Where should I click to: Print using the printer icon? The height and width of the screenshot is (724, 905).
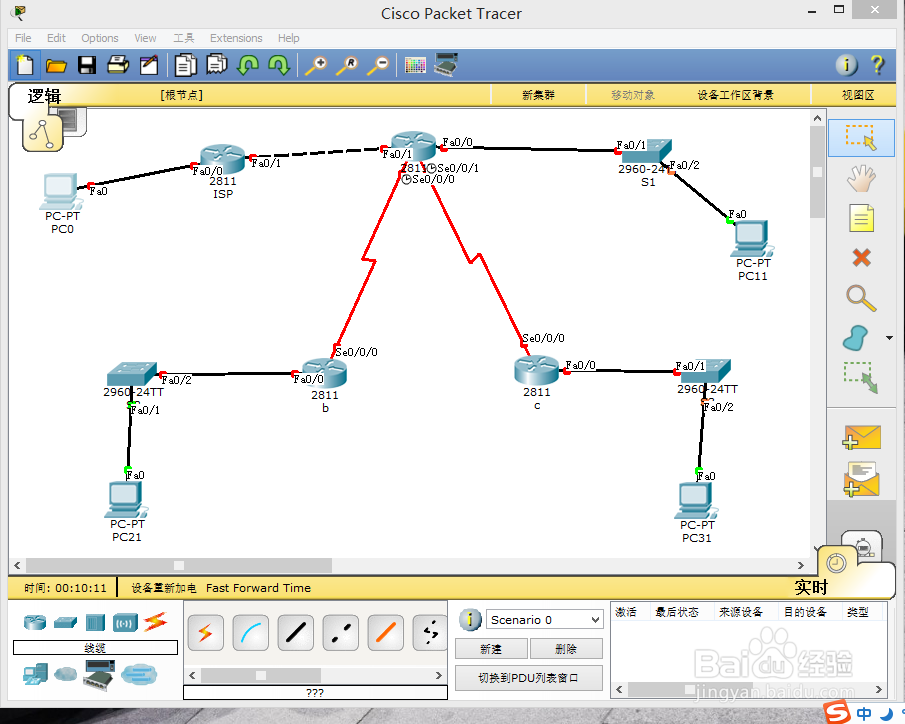pos(118,65)
